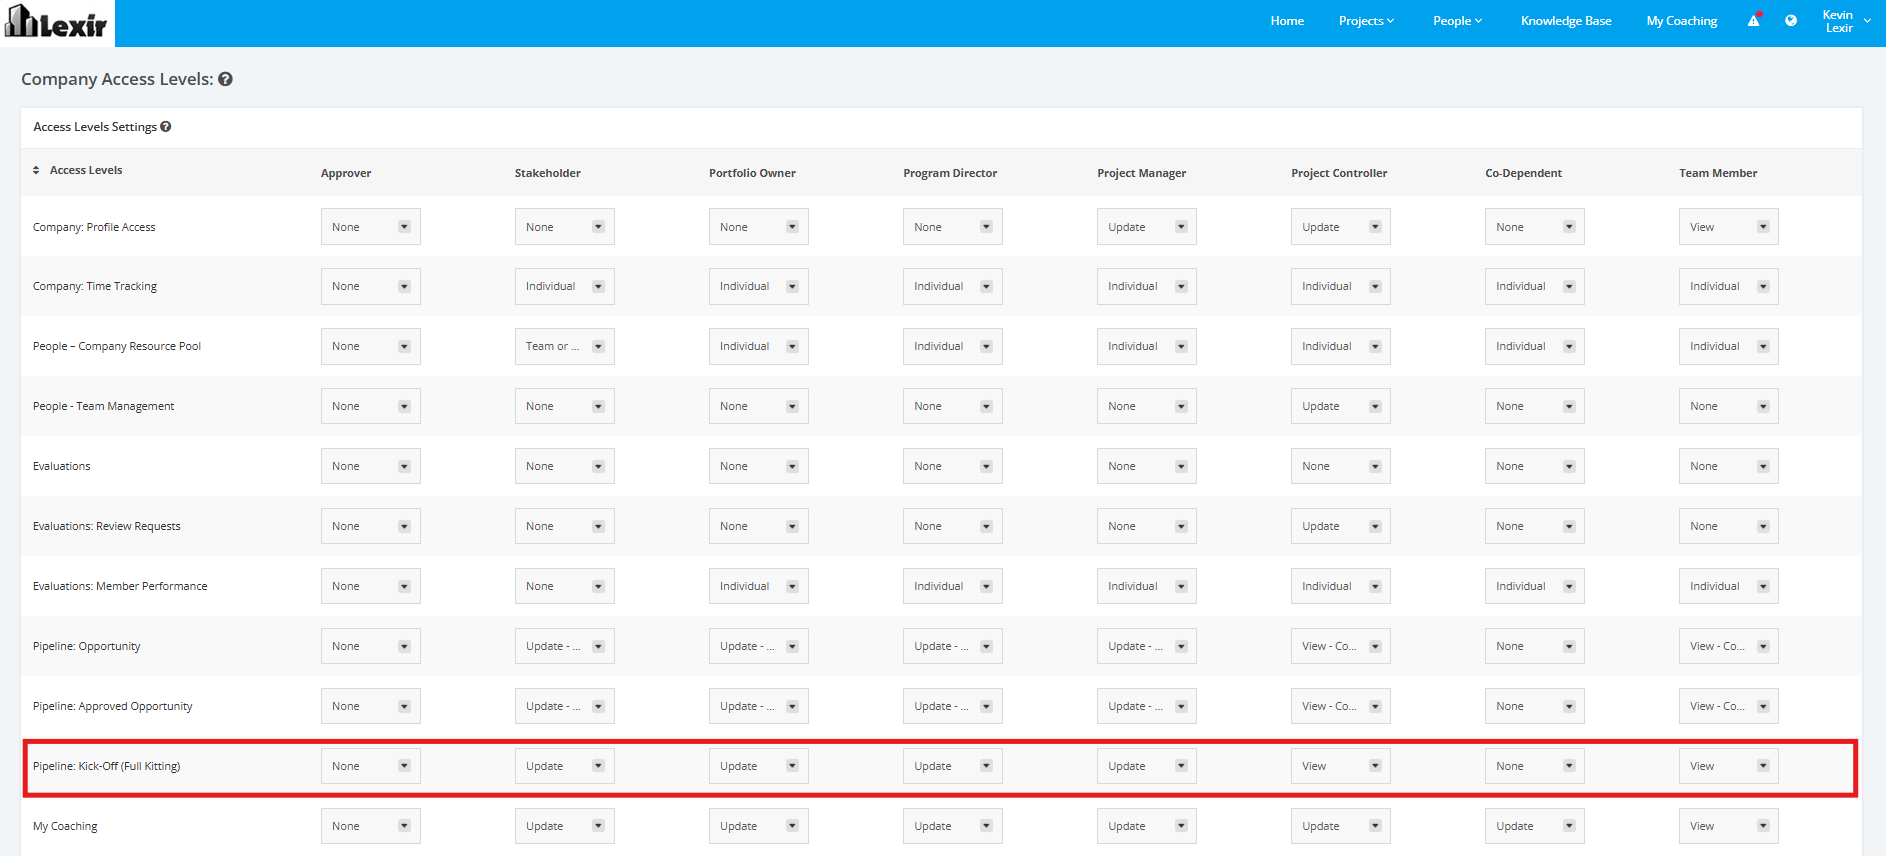1886x856 pixels.
Task: Open help icon beside Access Levels Settings
Action: 166,127
